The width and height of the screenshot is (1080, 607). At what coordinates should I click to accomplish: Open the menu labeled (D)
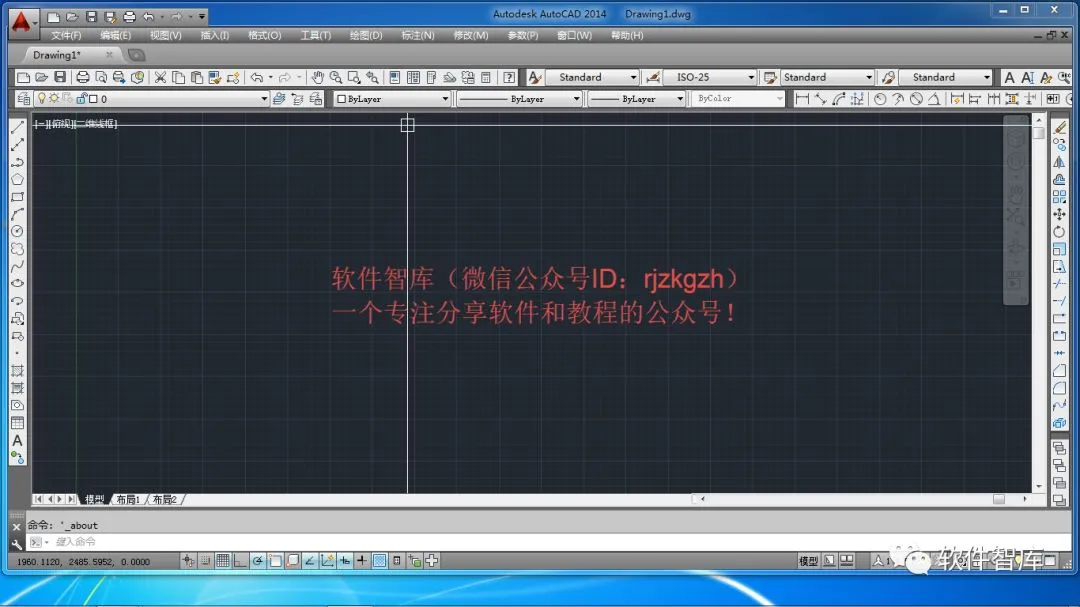(x=366, y=35)
